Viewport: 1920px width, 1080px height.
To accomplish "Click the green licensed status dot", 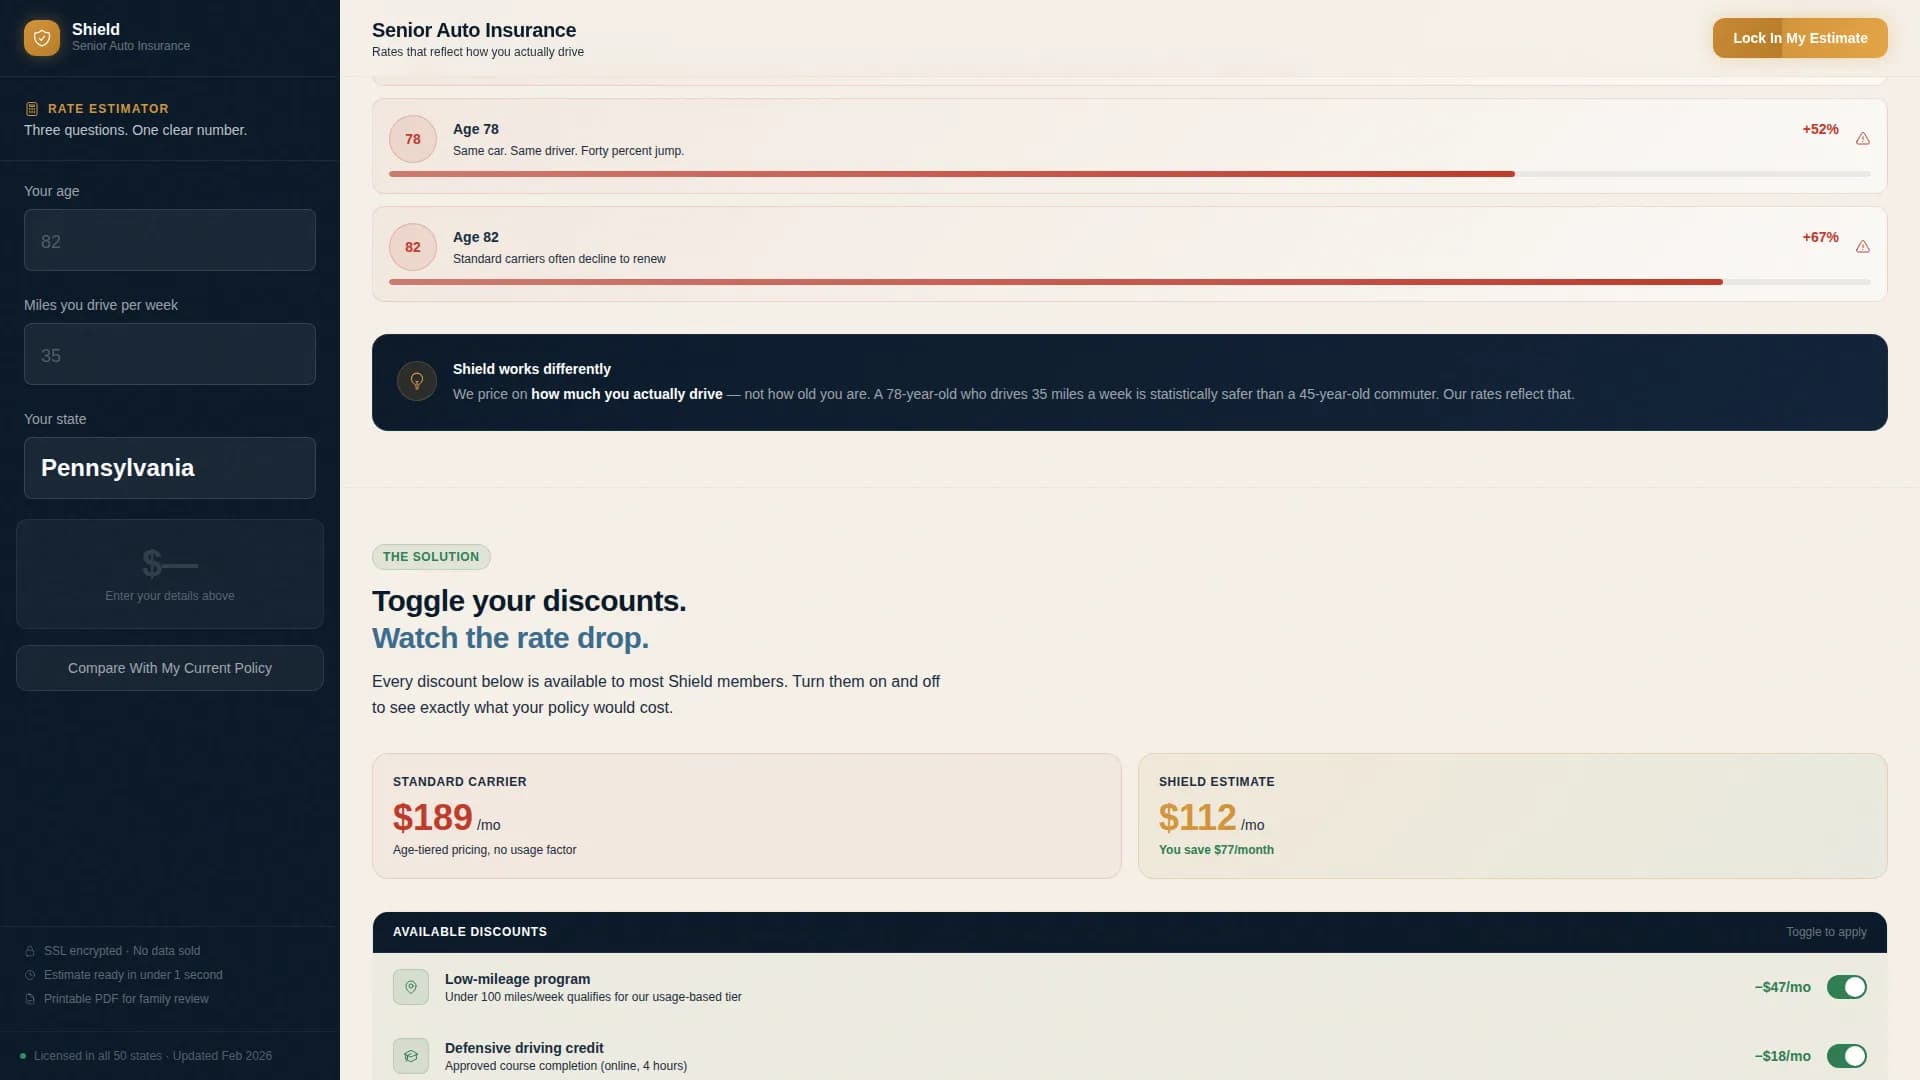I will click(23, 1056).
